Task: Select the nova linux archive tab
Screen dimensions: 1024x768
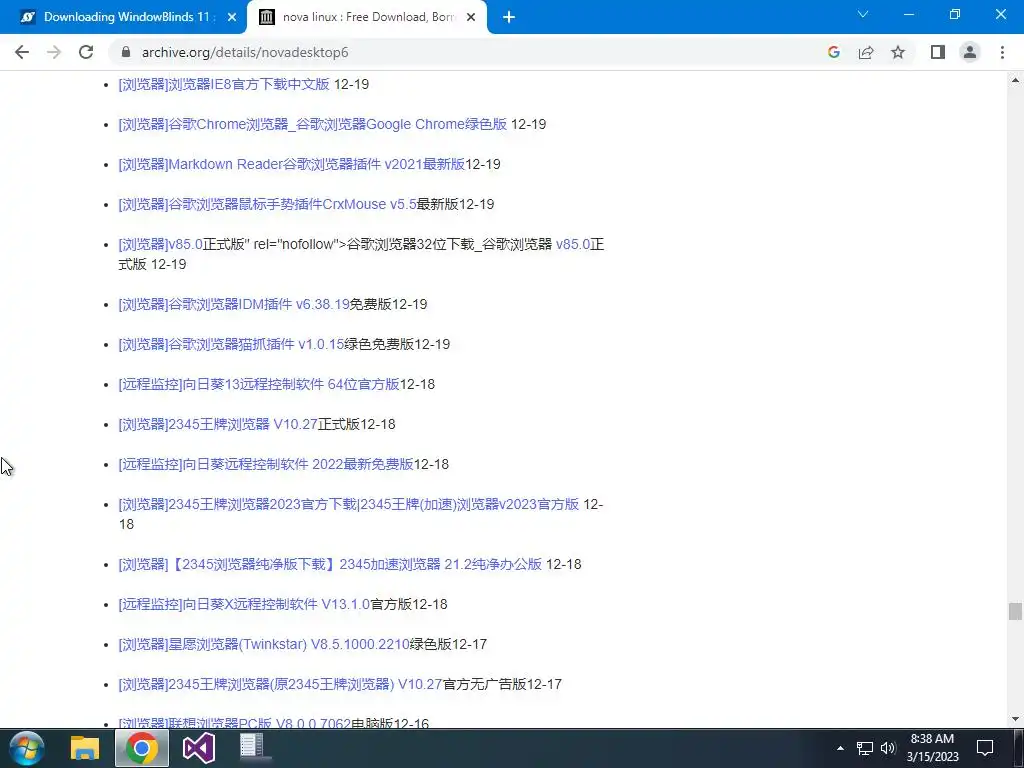Action: coord(367,18)
